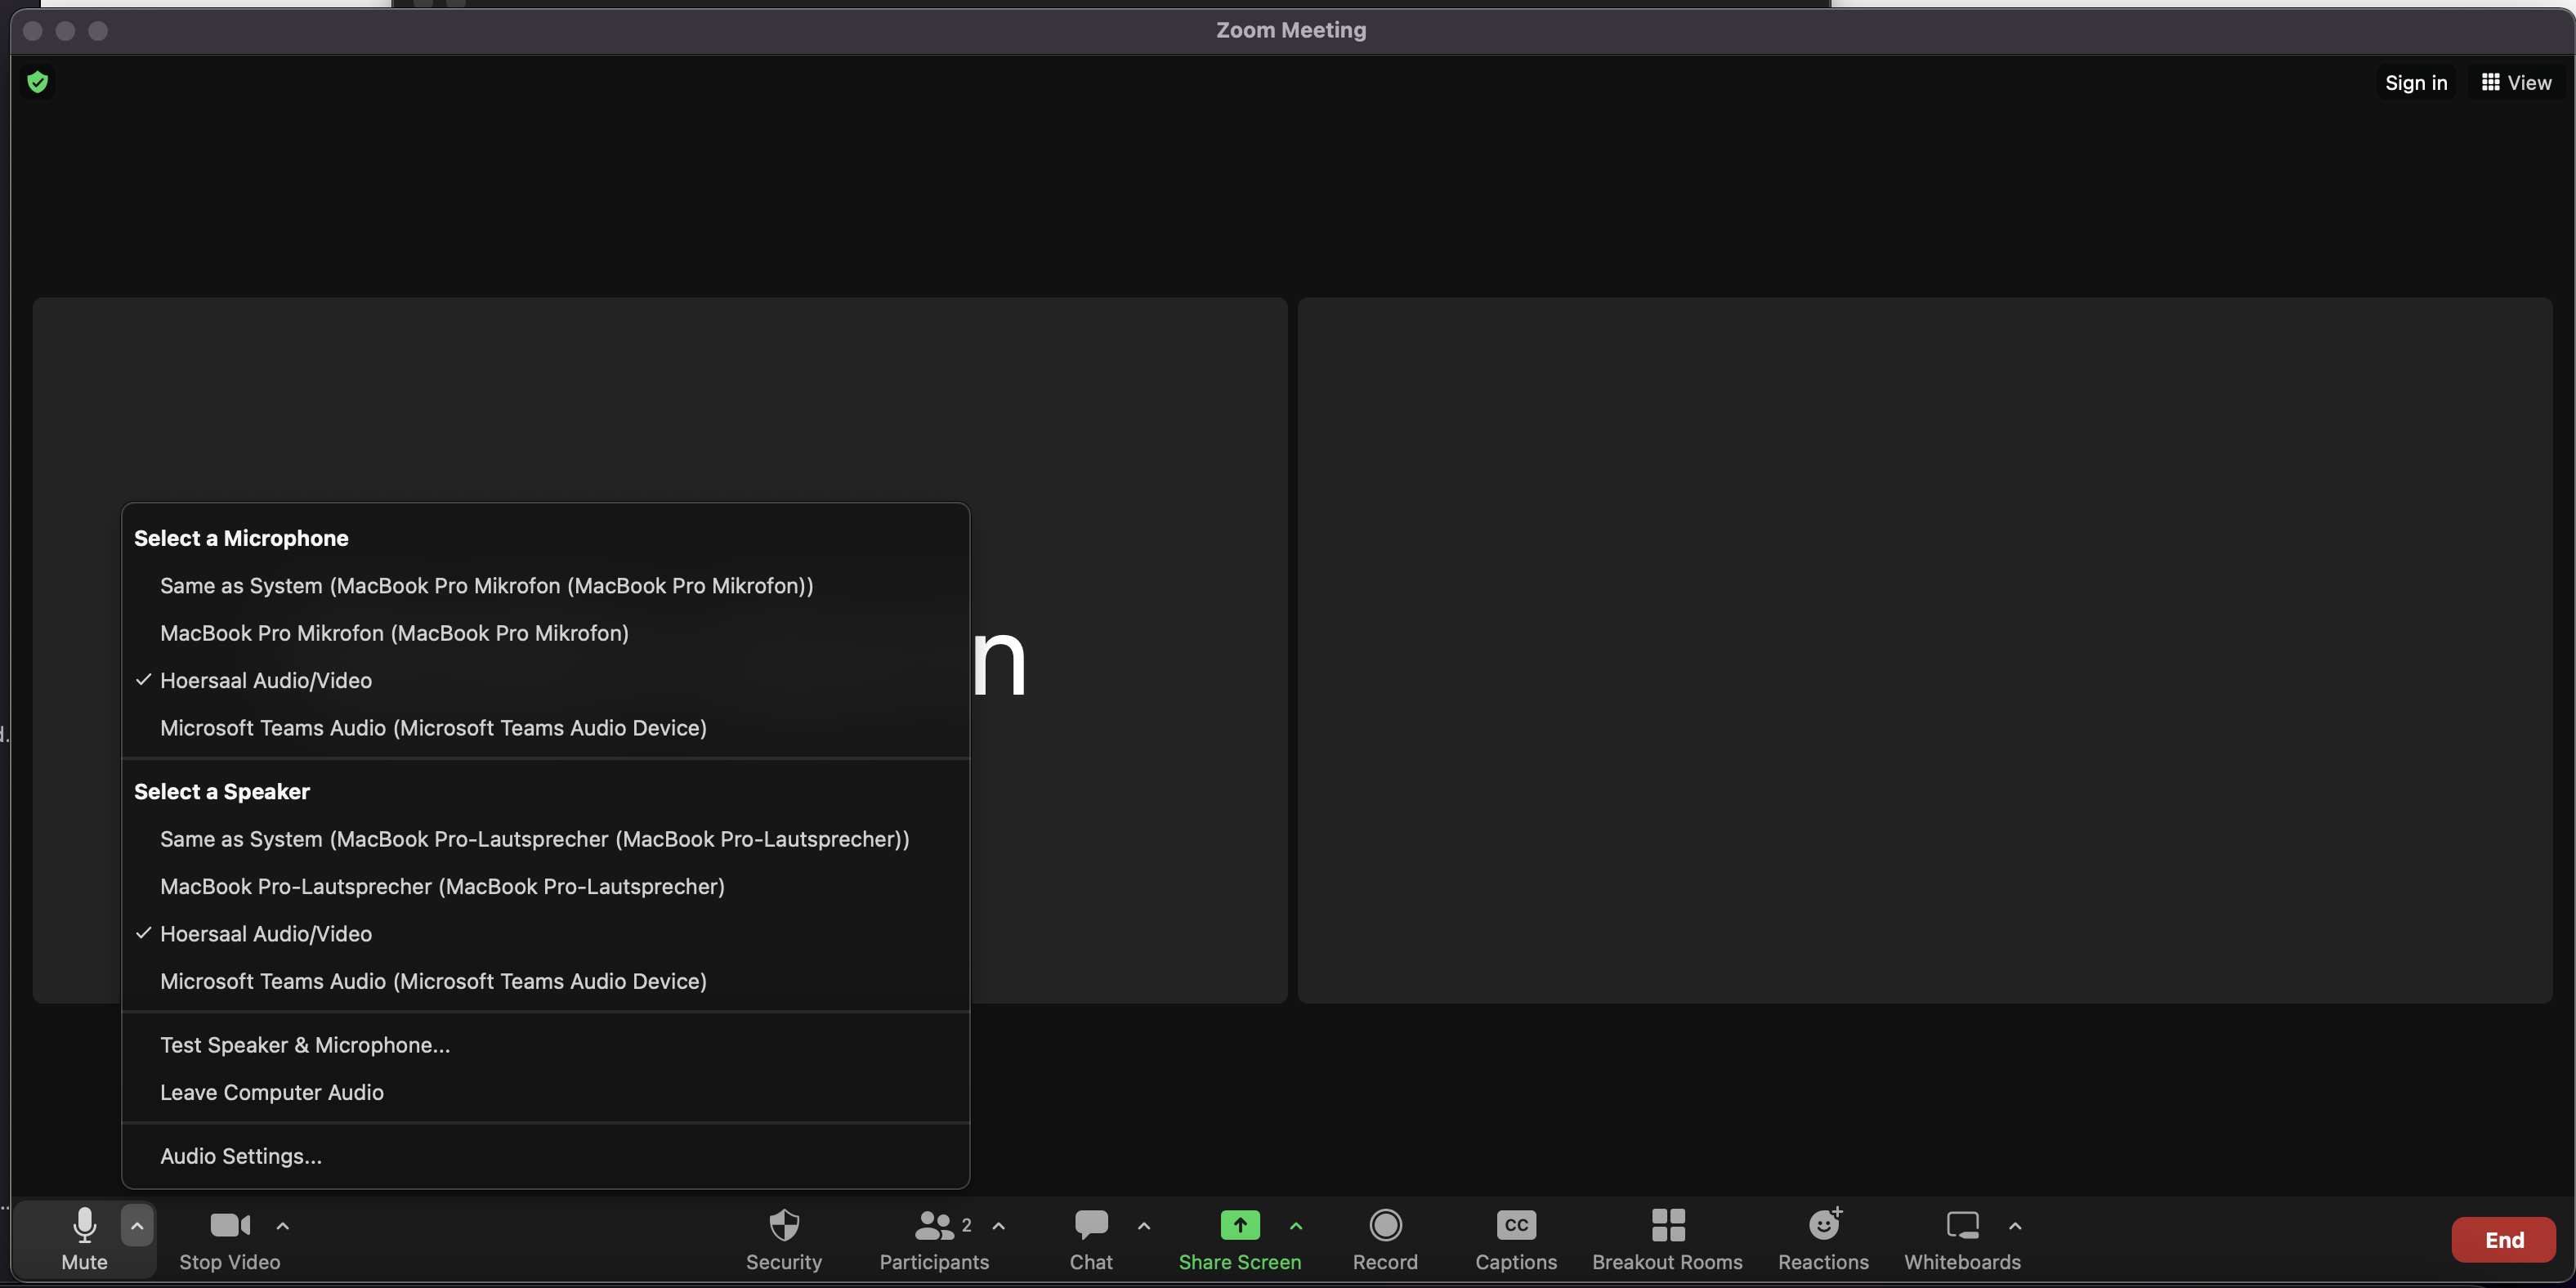This screenshot has width=2576, height=1288.
Task: Open Whiteboards
Action: tap(1962, 1239)
